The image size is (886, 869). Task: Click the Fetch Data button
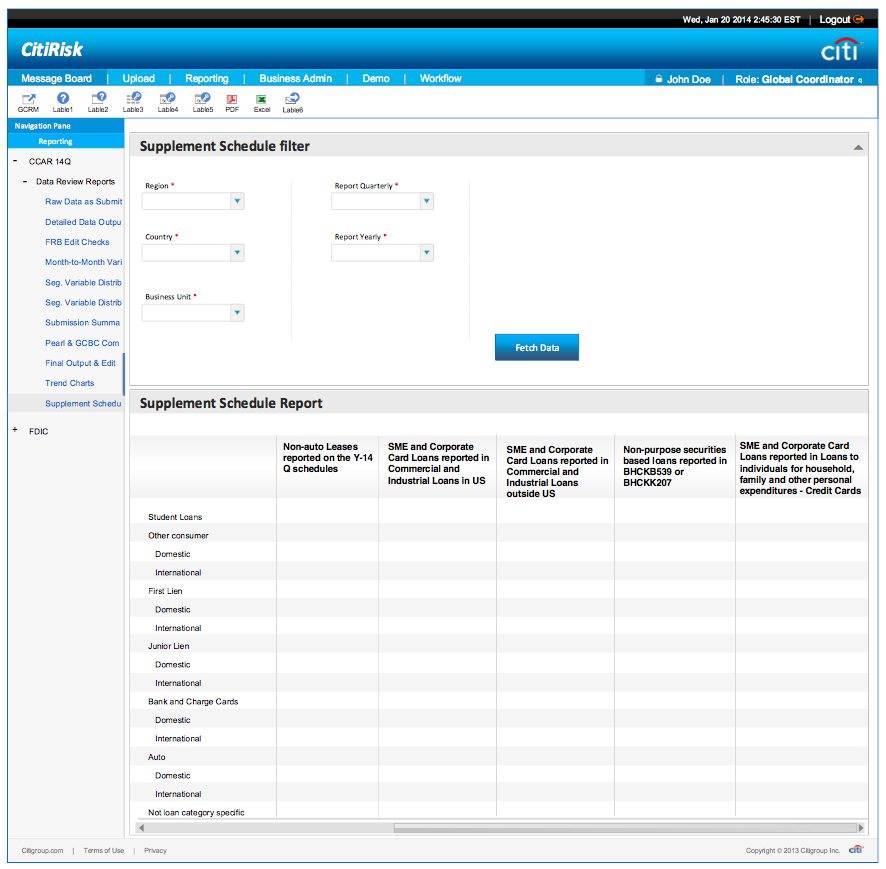pos(537,347)
